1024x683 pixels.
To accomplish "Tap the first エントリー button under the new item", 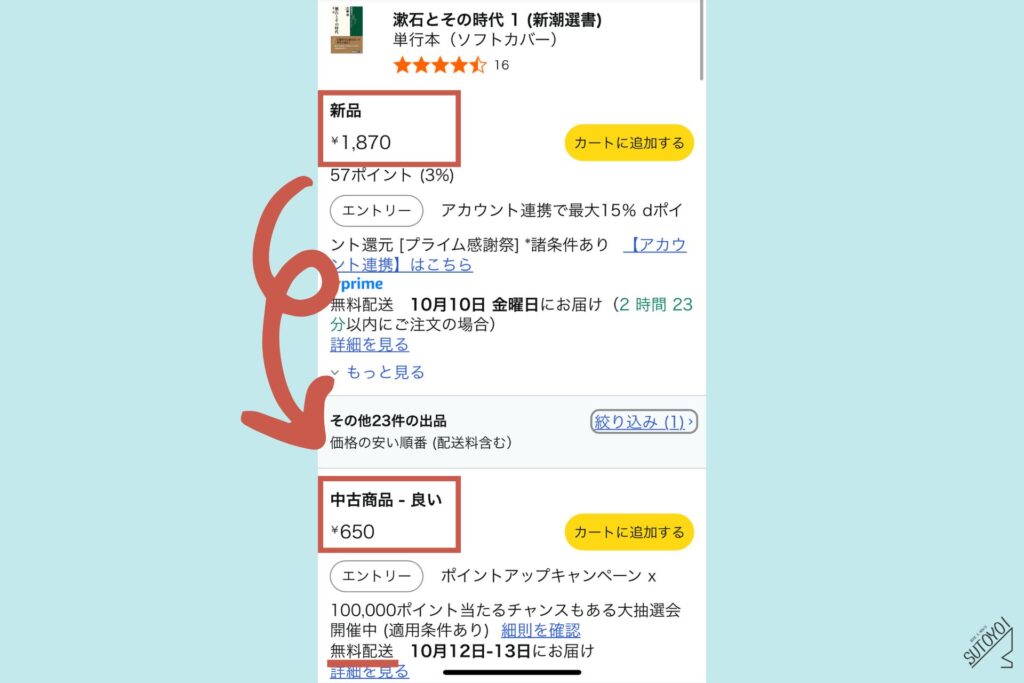I will (376, 210).
